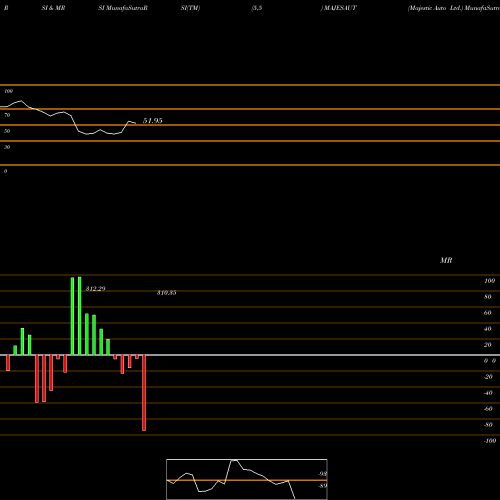500x500 pixels.
Task: Click the RSI axis label 70
Action: [7, 115]
